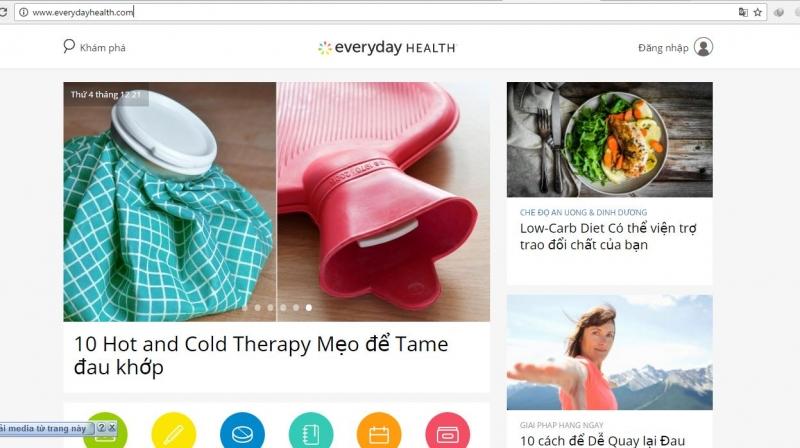800x448 pixels.
Task: Close the media download popup bar
Action: [x=112, y=428]
